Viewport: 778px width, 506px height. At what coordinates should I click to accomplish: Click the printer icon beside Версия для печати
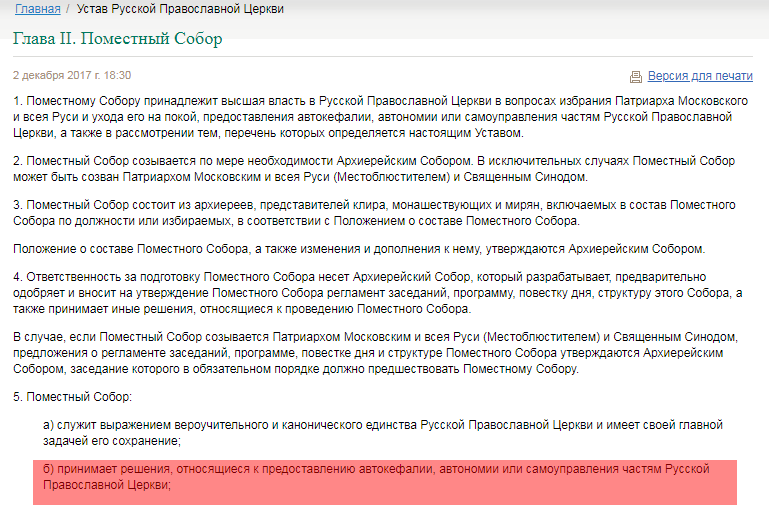(x=635, y=76)
